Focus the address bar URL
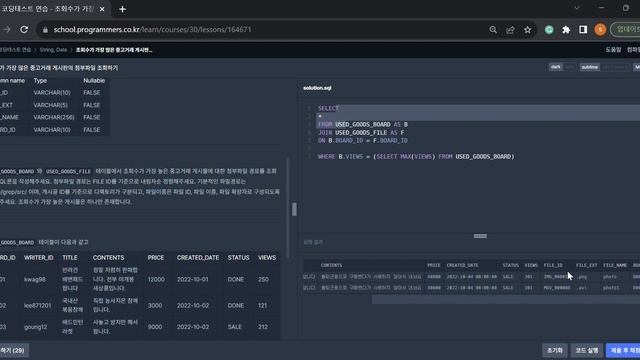Screen dimensions: 640x360 pos(153,29)
